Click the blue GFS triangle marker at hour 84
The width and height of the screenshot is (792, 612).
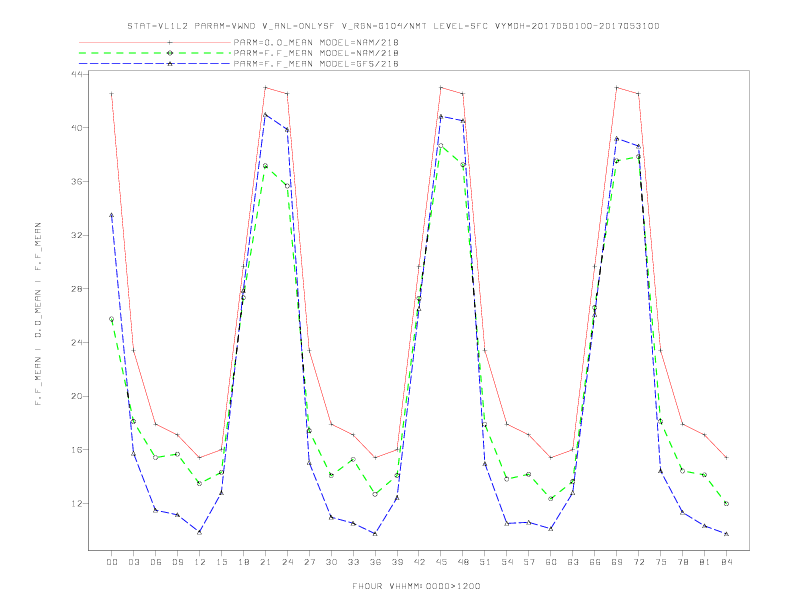tap(726, 534)
